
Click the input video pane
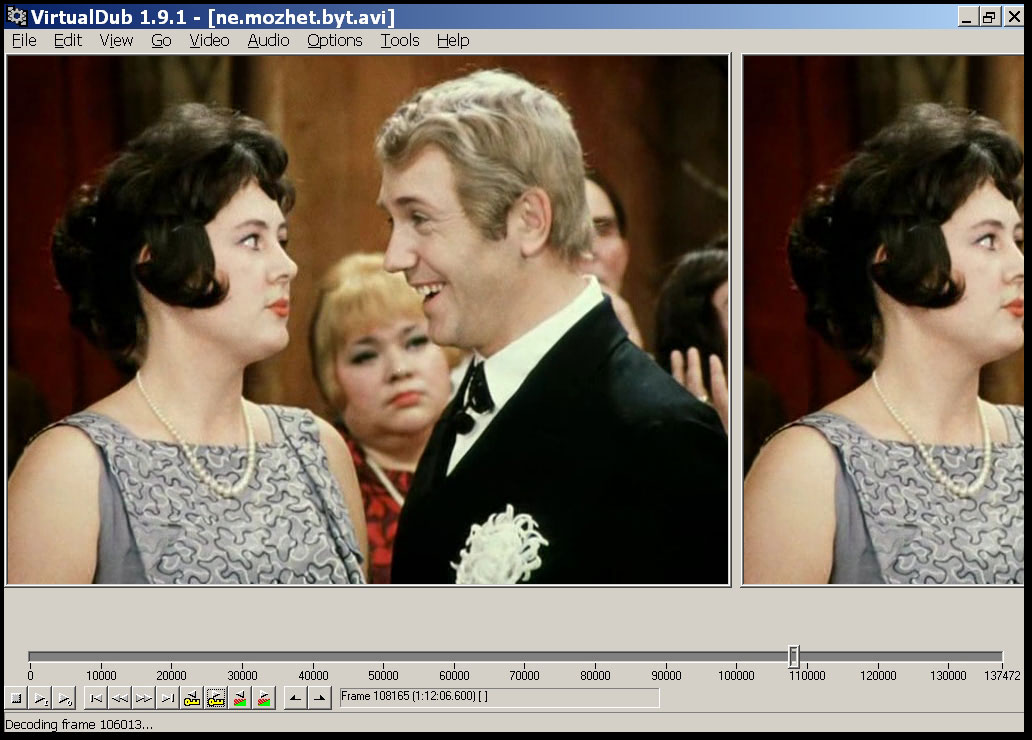click(x=368, y=319)
